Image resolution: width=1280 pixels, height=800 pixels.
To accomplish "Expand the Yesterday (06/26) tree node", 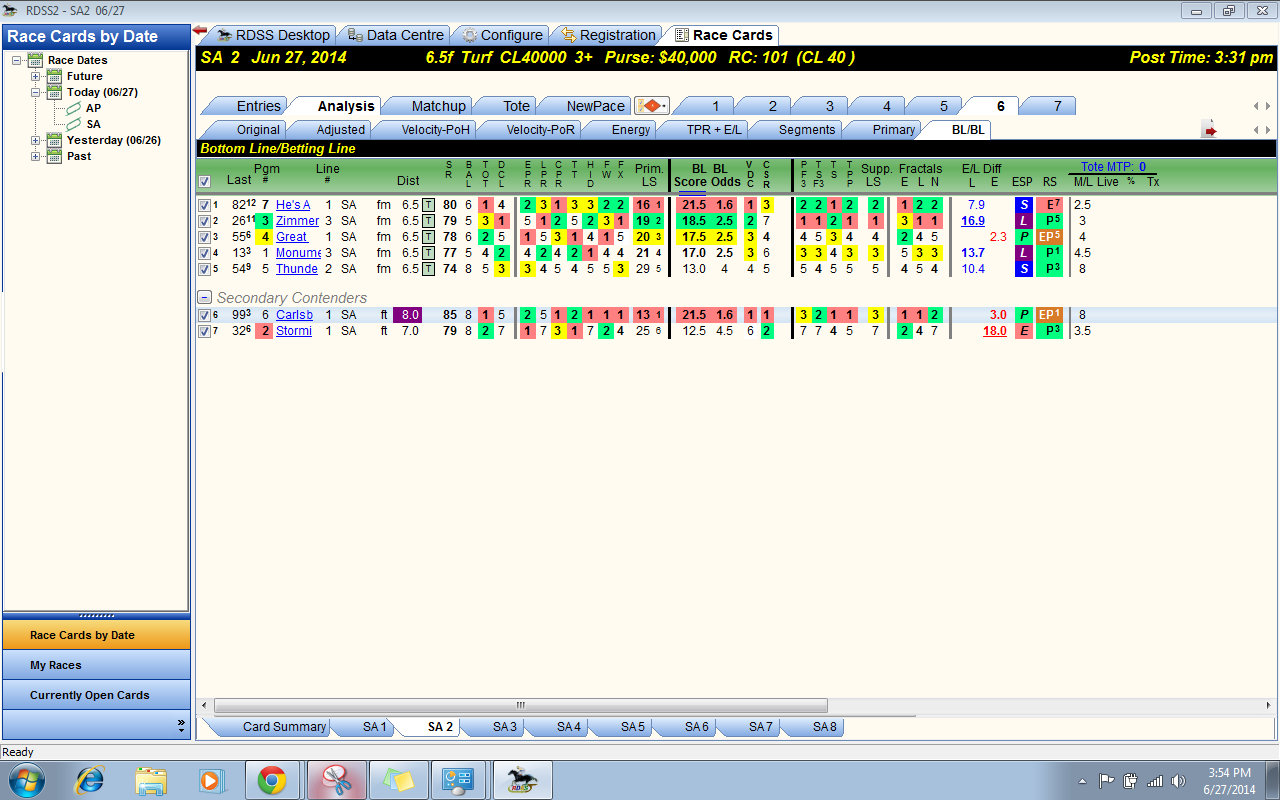I will coord(36,140).
